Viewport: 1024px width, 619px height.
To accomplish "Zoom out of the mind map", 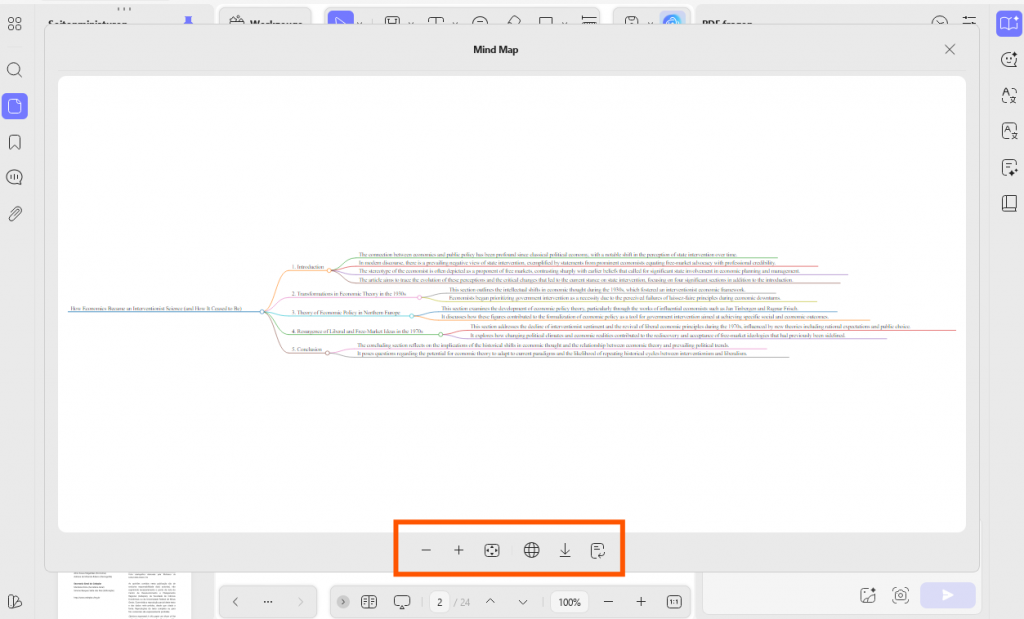I will coord(425,549).
